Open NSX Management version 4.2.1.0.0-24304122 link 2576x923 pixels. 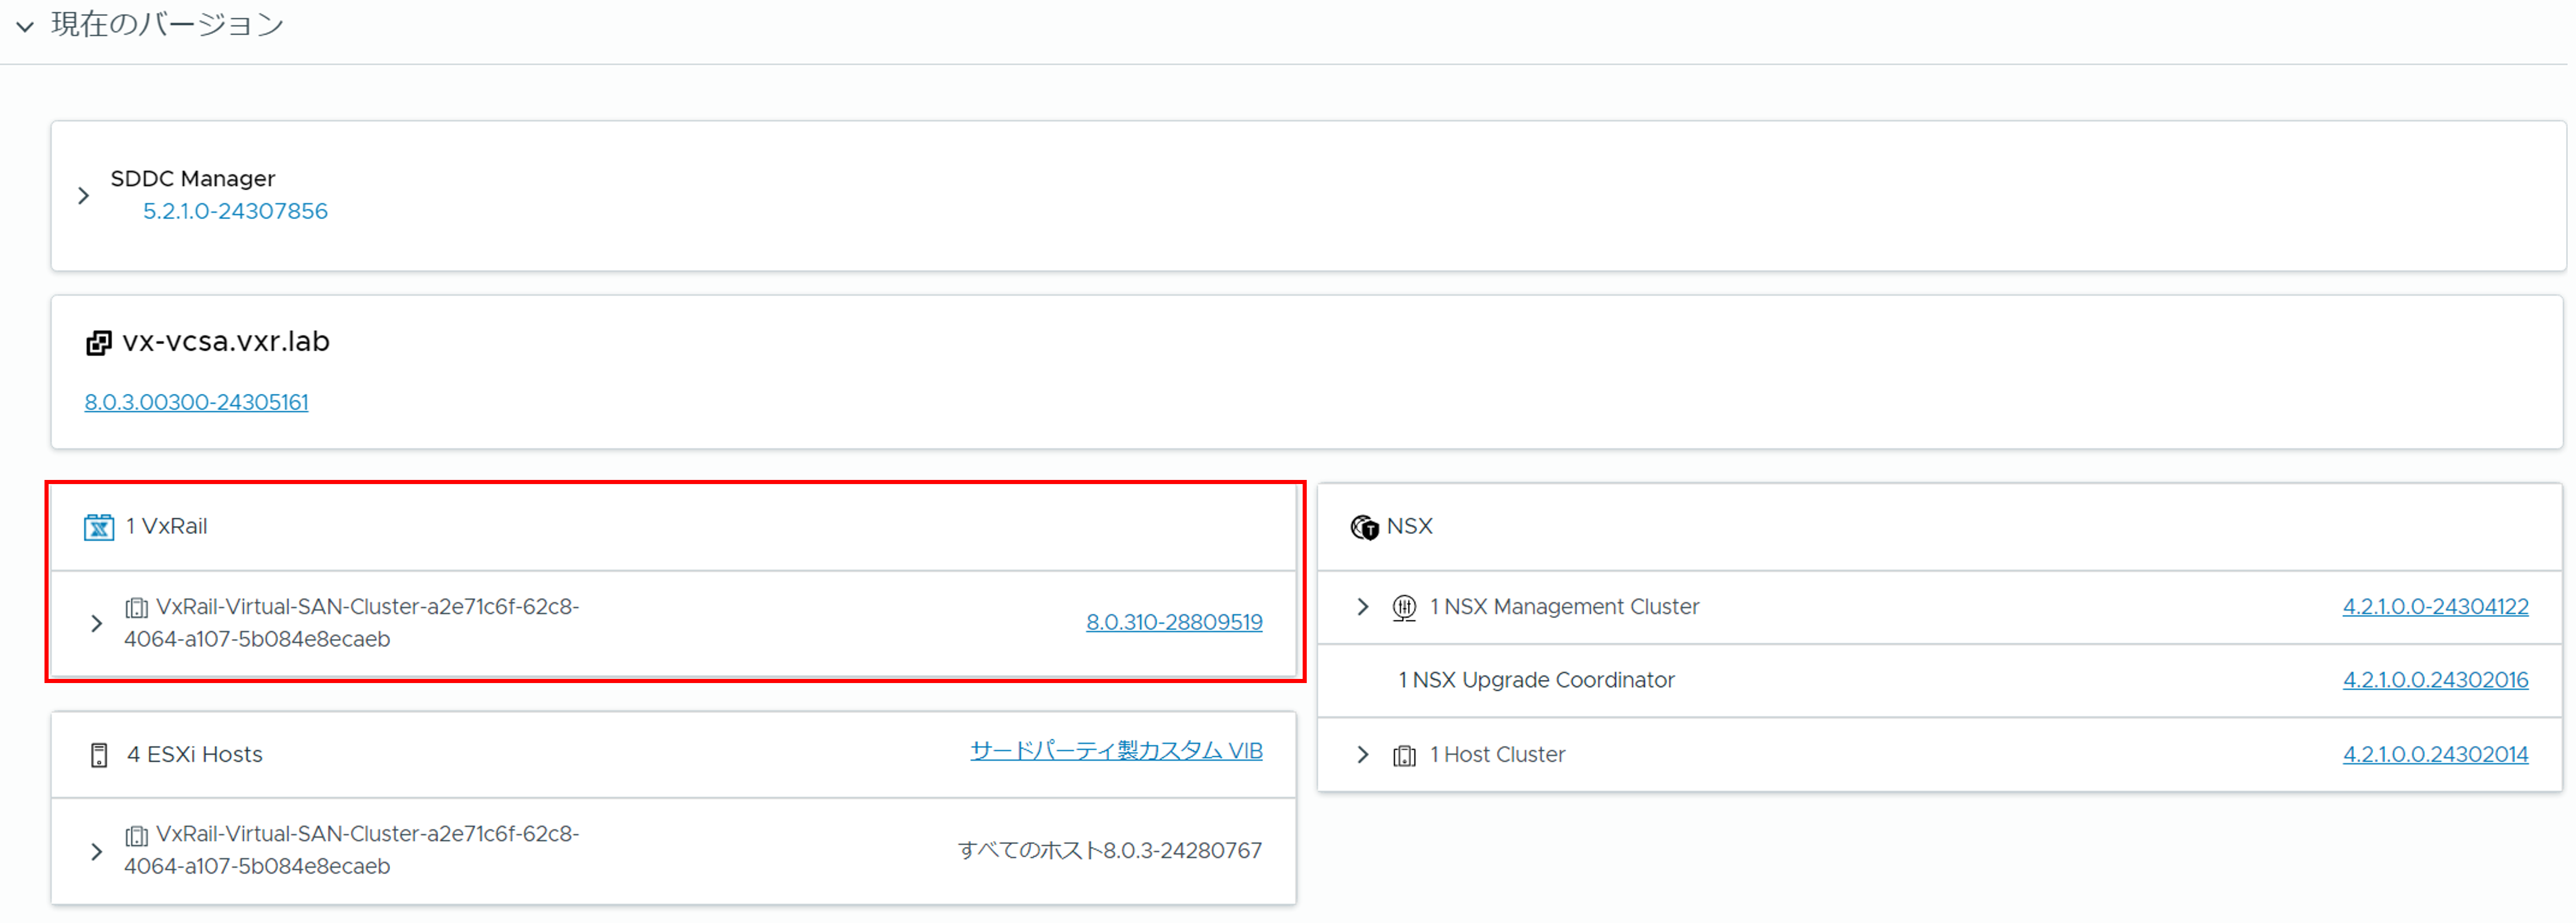[2435, 607]
